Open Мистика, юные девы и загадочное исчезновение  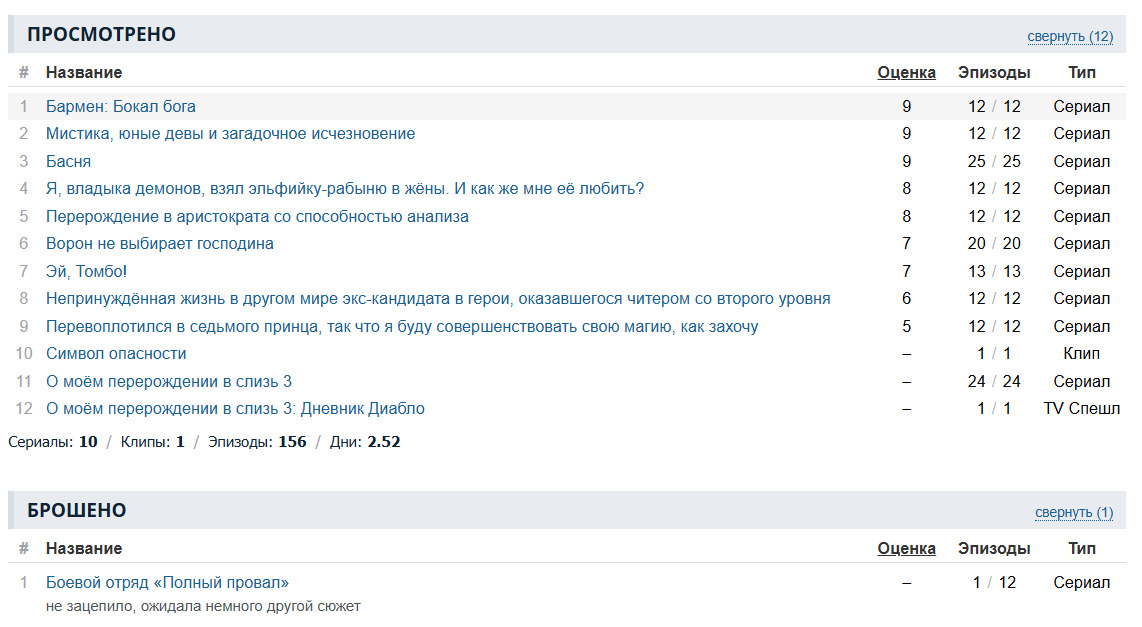coord(230,133)
